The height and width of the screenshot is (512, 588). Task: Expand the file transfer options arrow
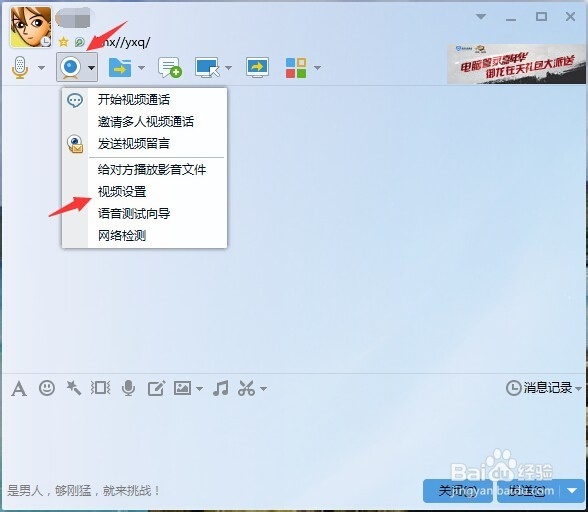141,68
